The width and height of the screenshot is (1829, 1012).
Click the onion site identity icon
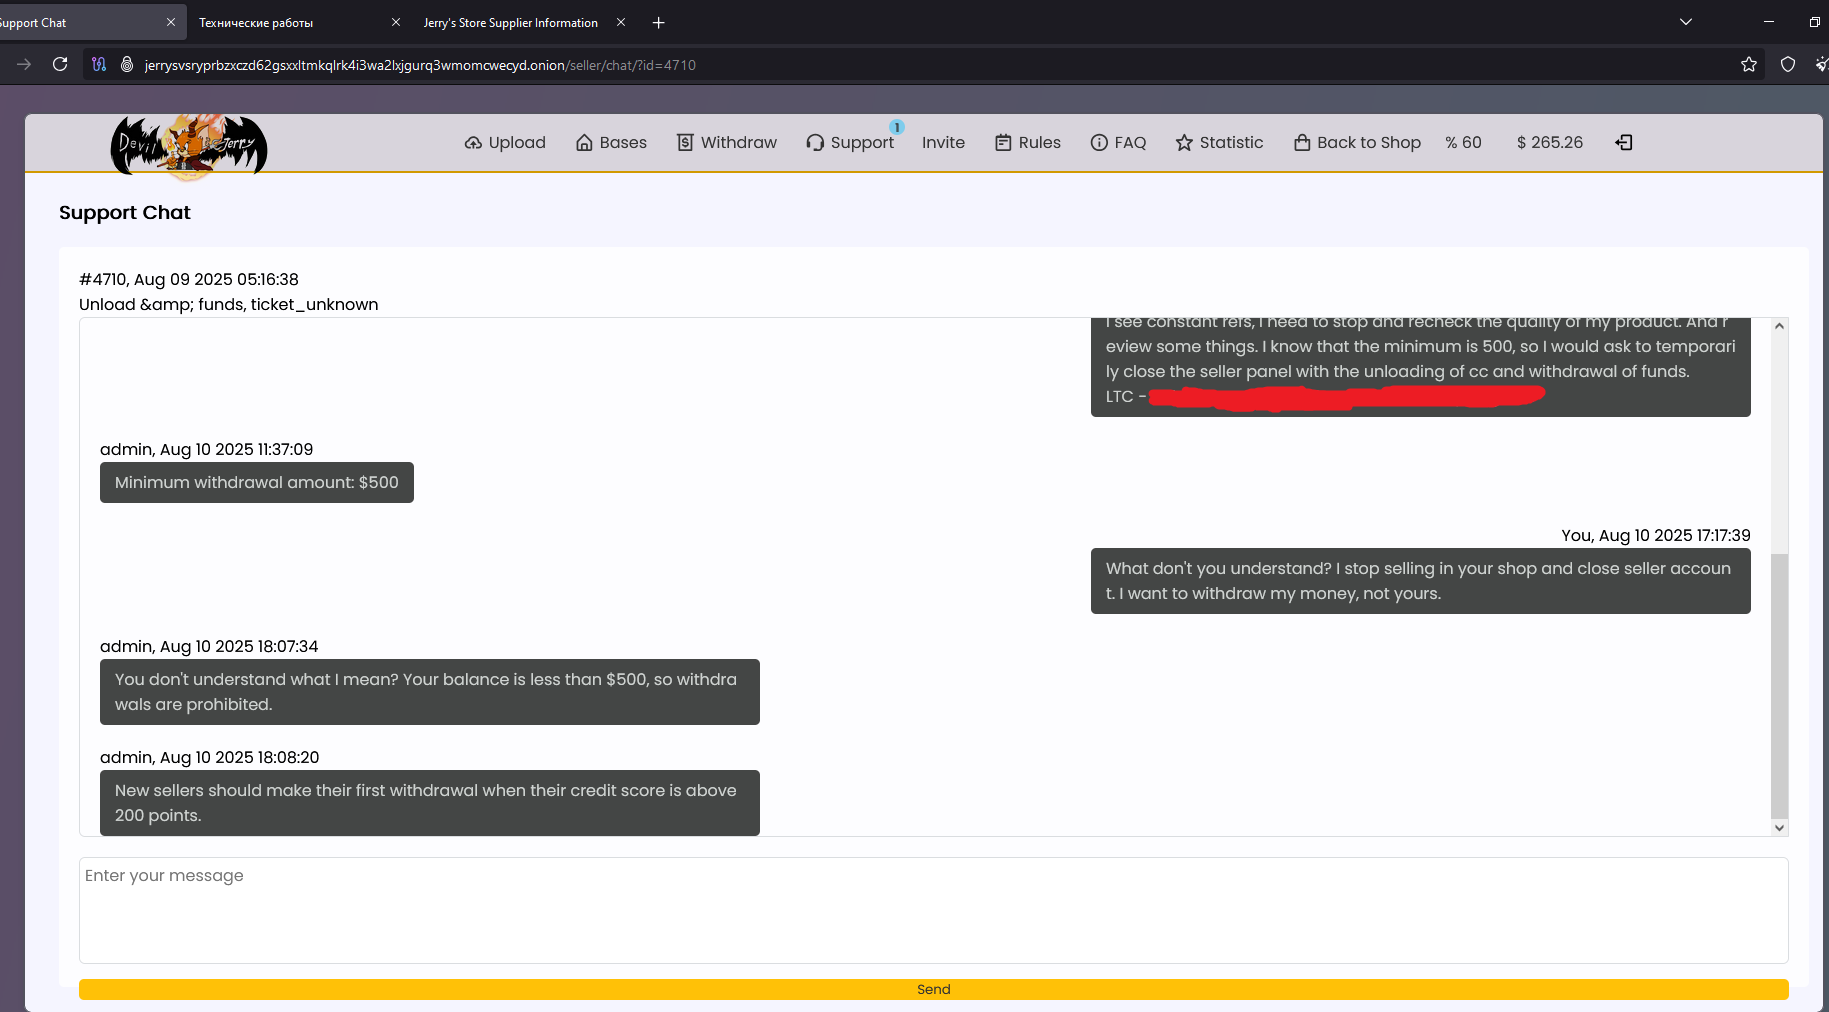click(127, 64)
